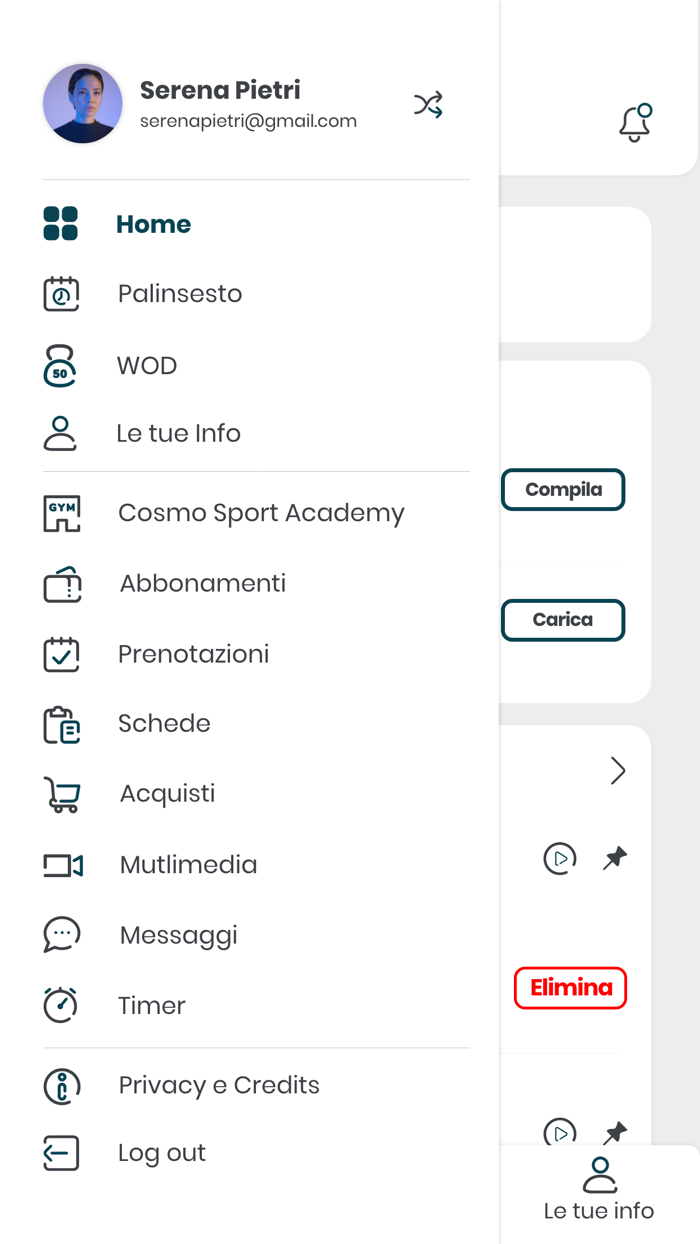Click the shuffle icon next to profile

point(428,104)
